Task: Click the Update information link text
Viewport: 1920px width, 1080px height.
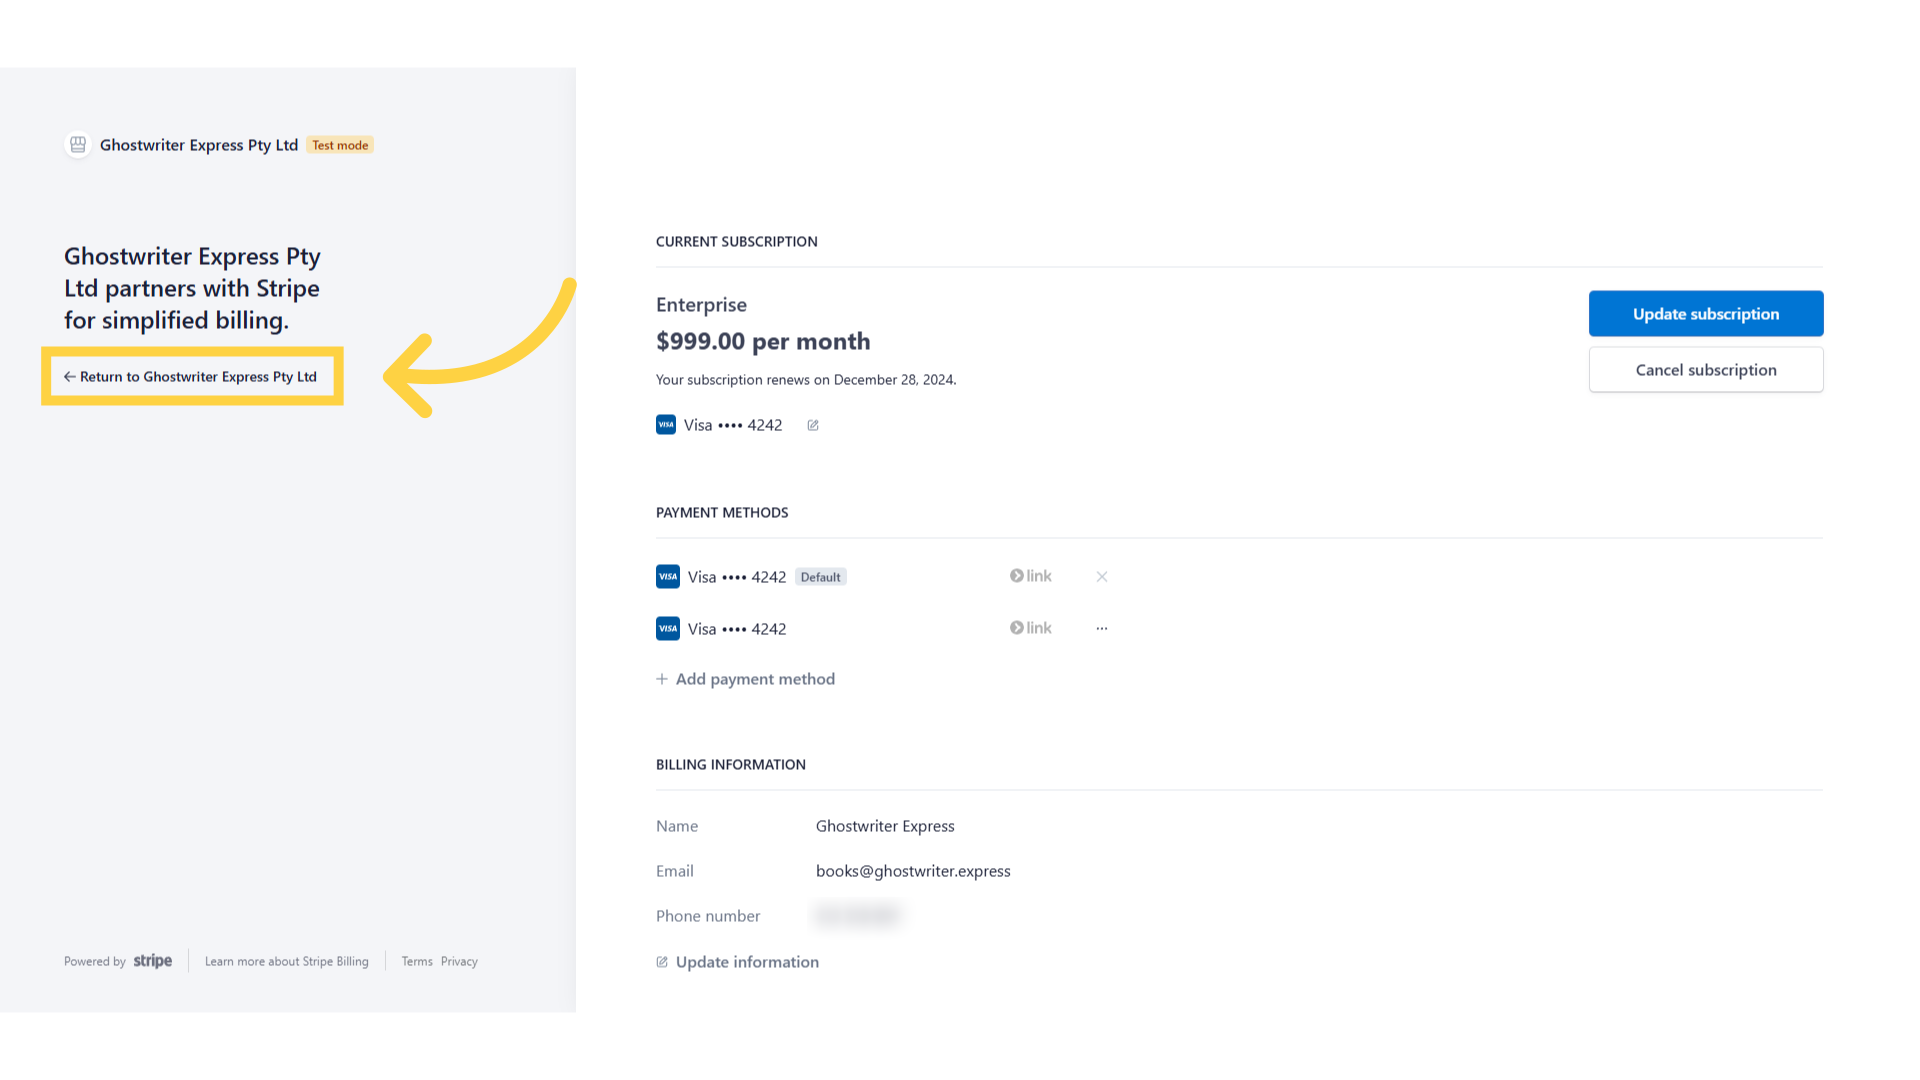Action: [x=747, y=962]
